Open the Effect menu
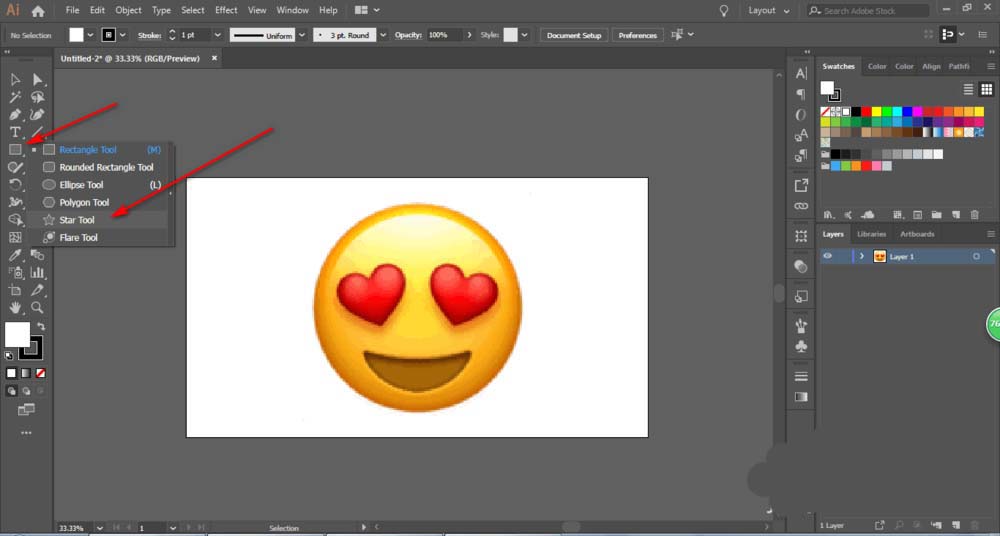The image size is (1000, 536). point(226,10)
